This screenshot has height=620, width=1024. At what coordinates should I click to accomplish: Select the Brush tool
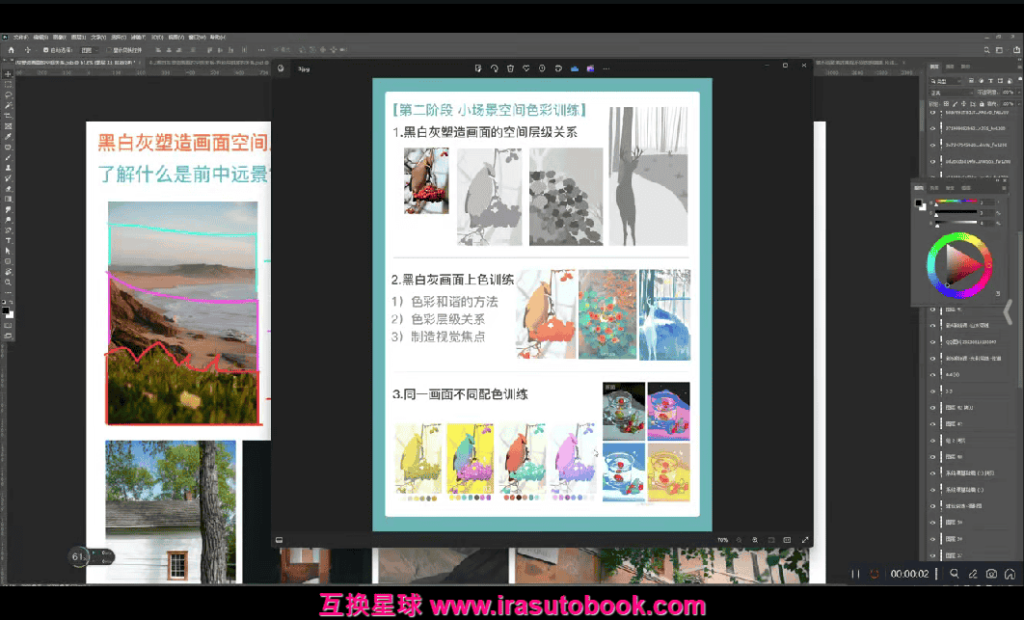point(8,158)
